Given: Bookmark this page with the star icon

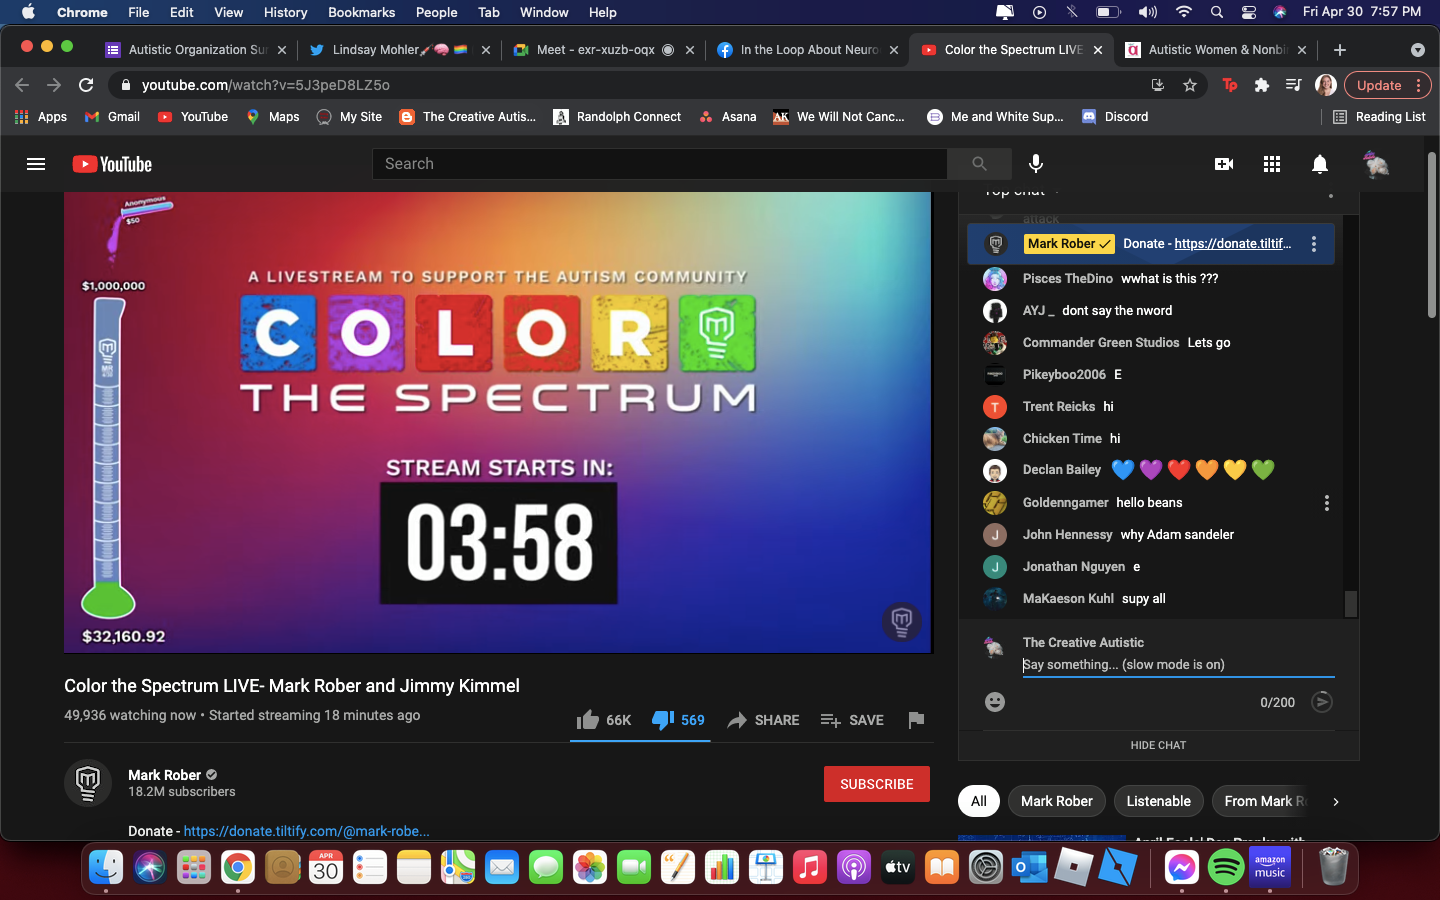Looking at the screenshot, I should pos(1190,85).
